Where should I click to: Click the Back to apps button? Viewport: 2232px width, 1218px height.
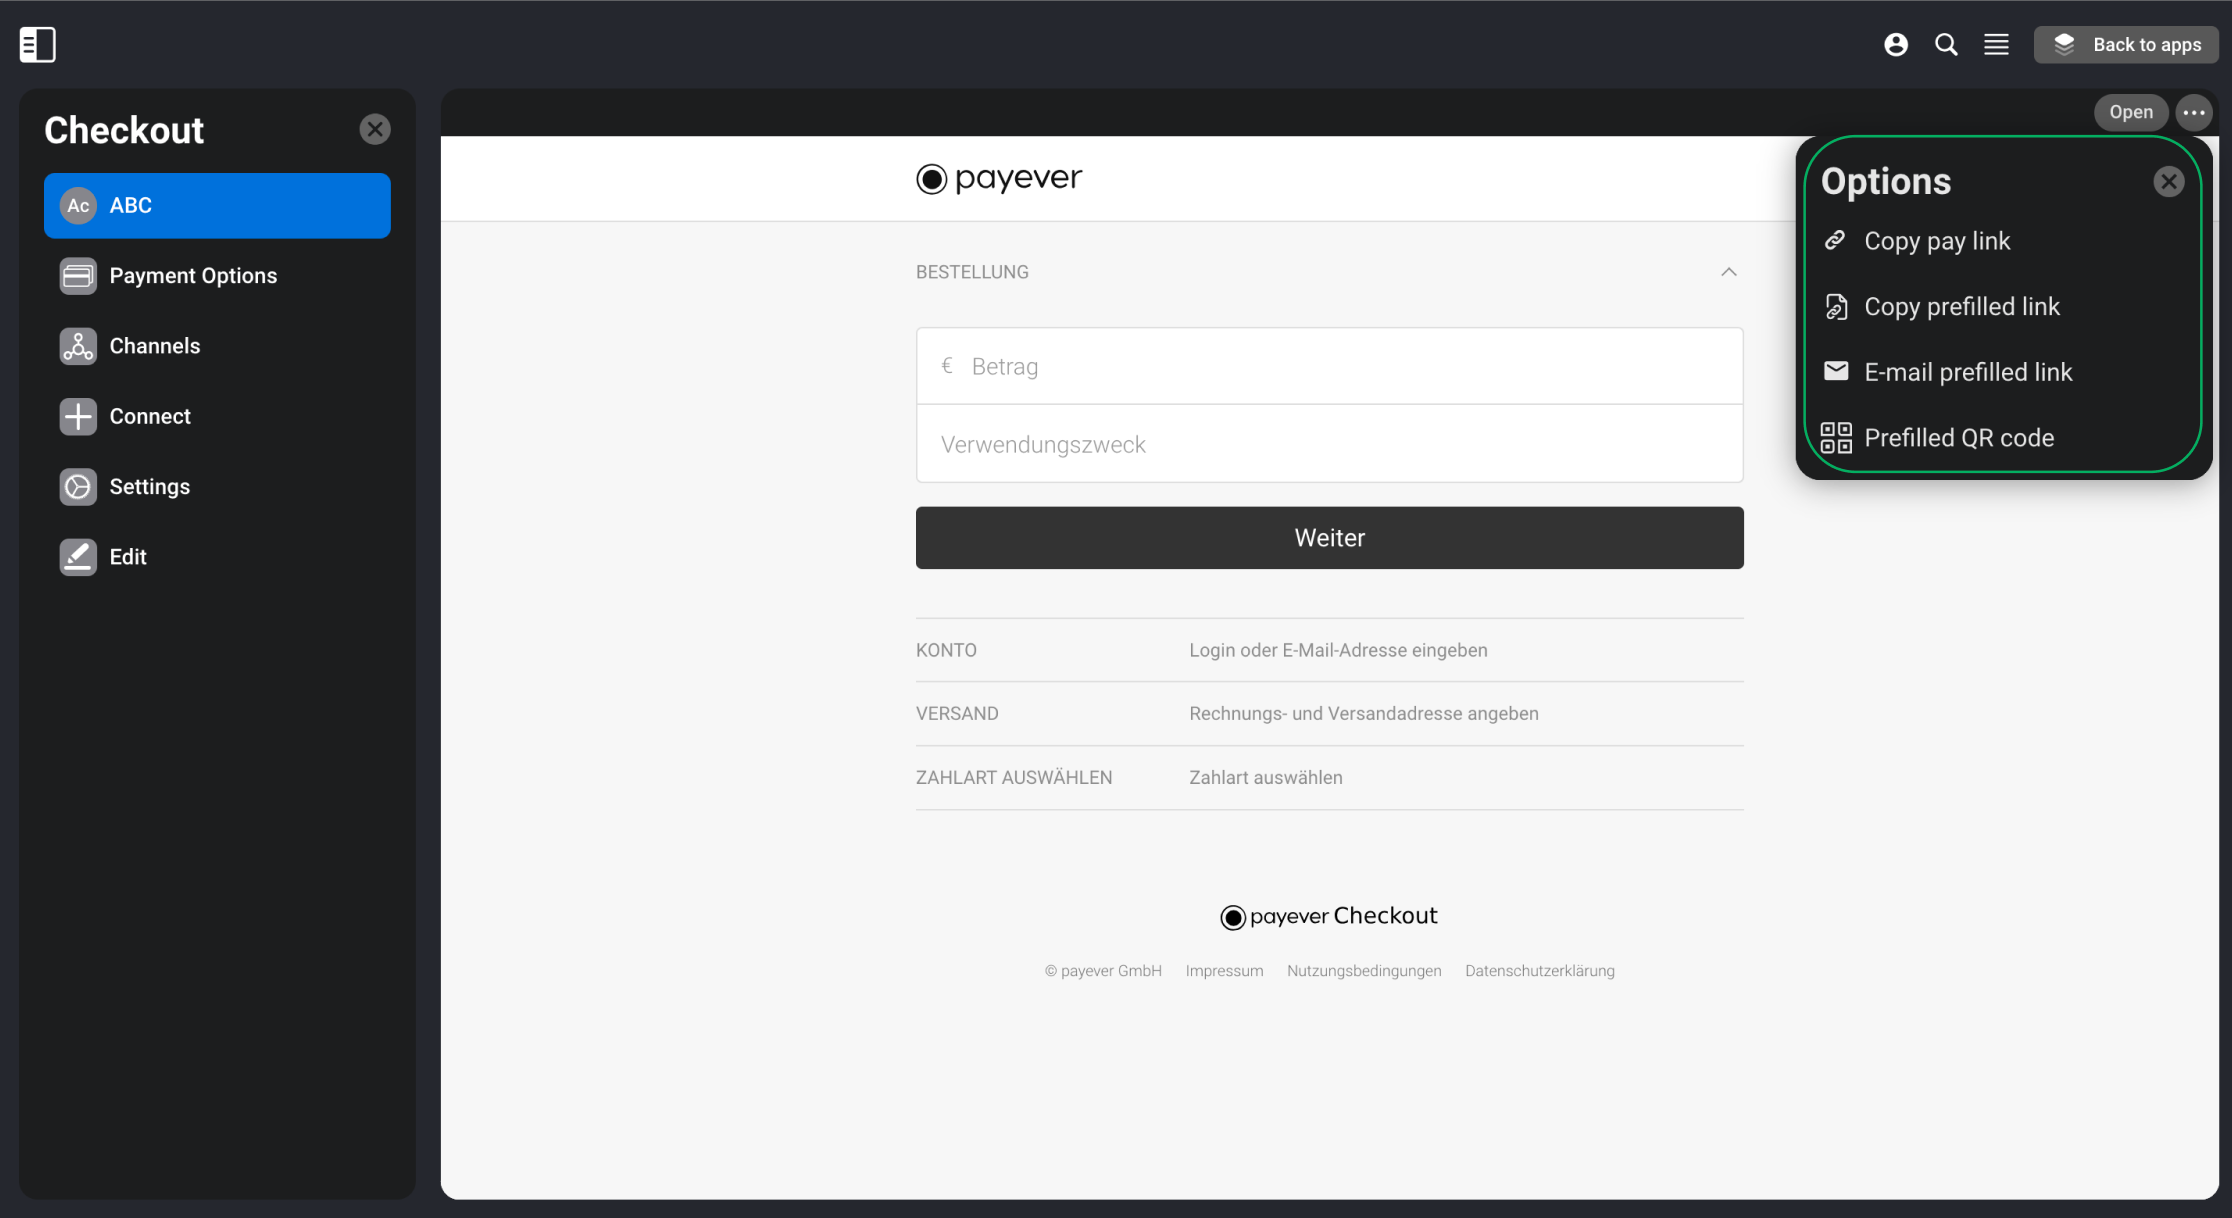2126,44
